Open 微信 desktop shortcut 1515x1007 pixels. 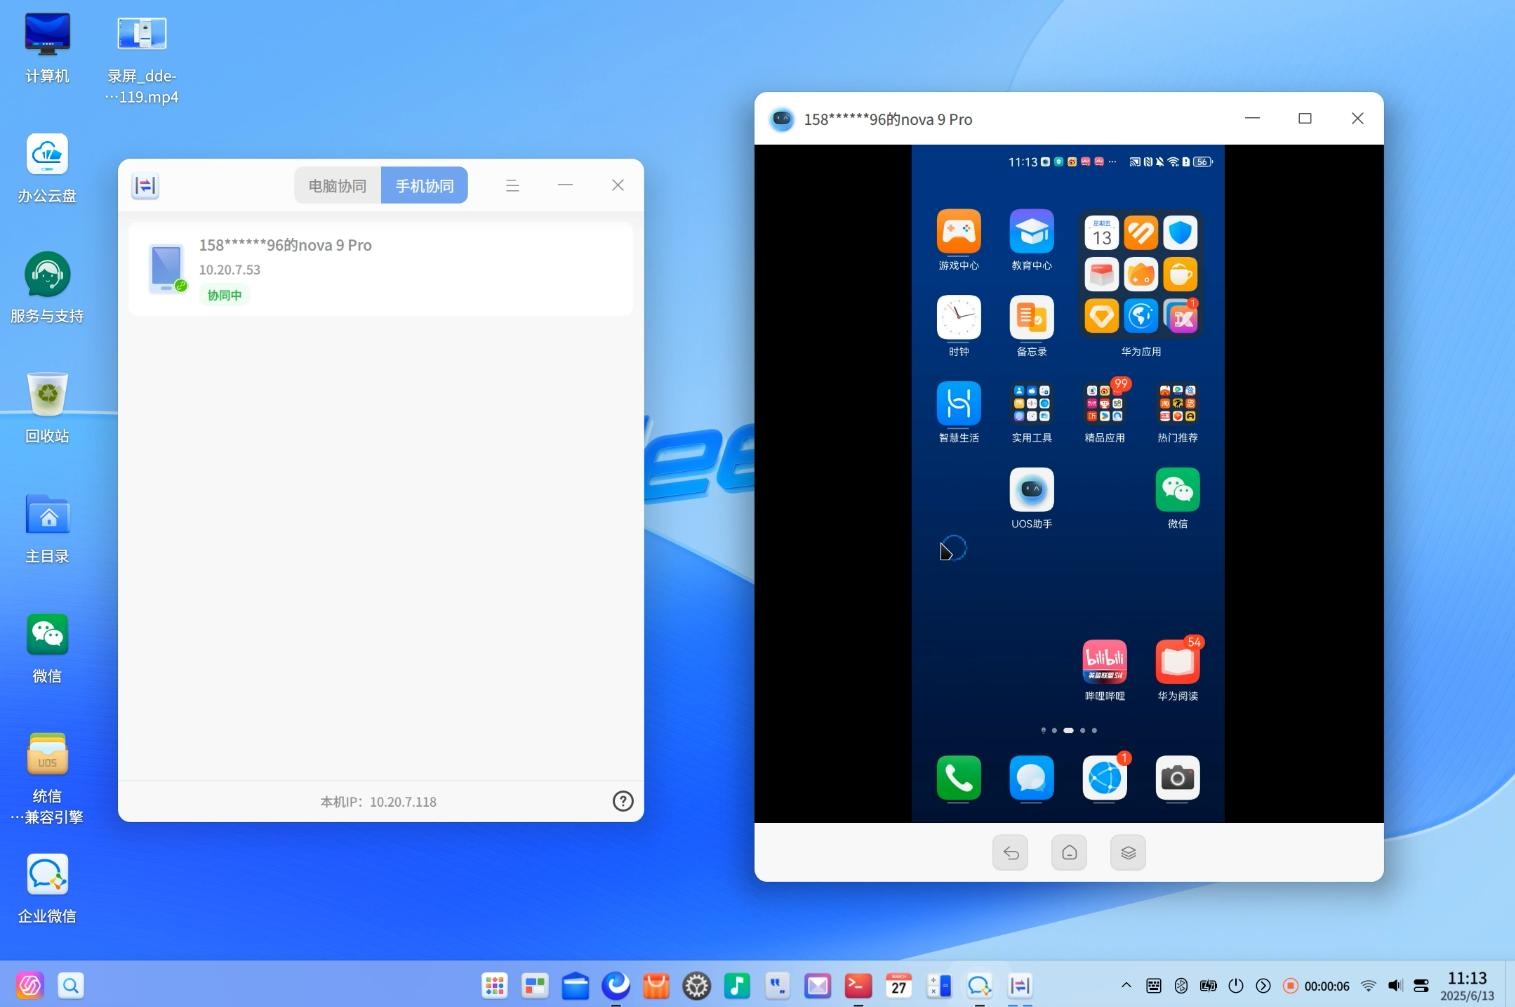coord(47,648)
